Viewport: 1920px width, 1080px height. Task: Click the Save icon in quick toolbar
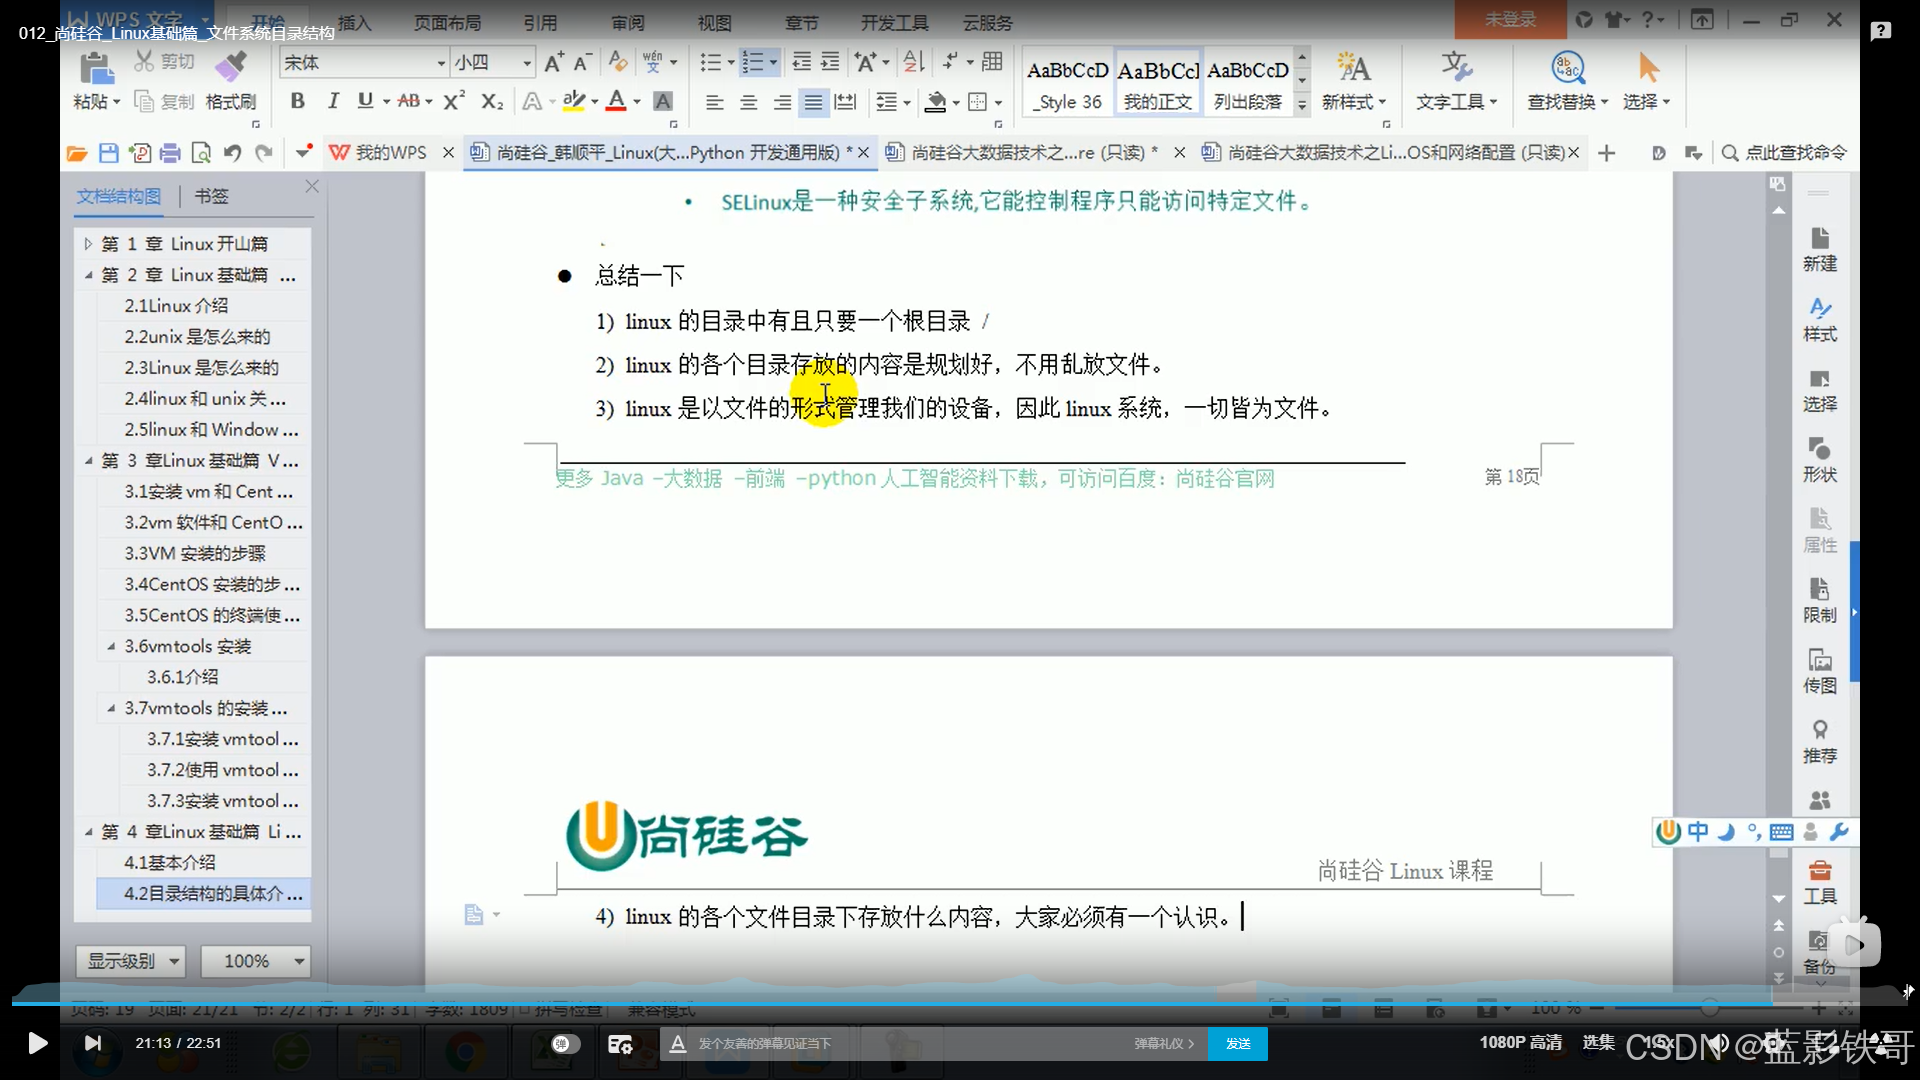click(x=109, y=153)
